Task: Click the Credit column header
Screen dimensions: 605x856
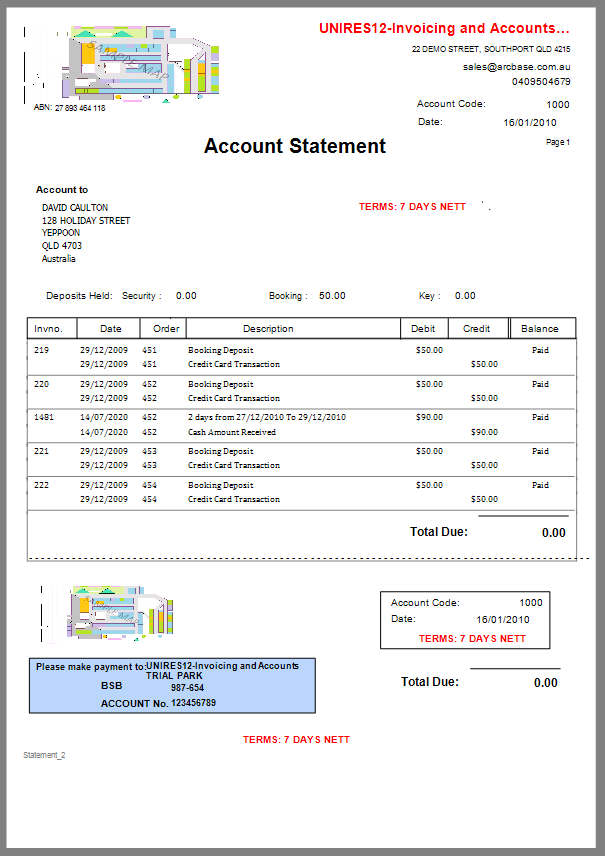Action: point(476,329)
